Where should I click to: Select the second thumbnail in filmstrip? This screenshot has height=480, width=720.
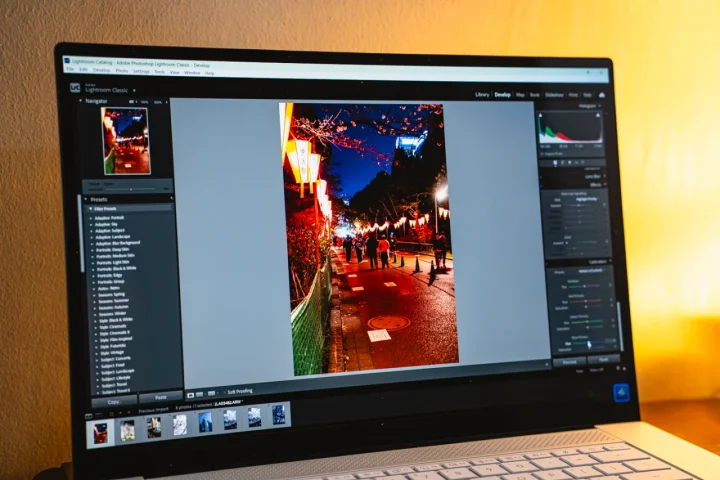tap(127, 430)
